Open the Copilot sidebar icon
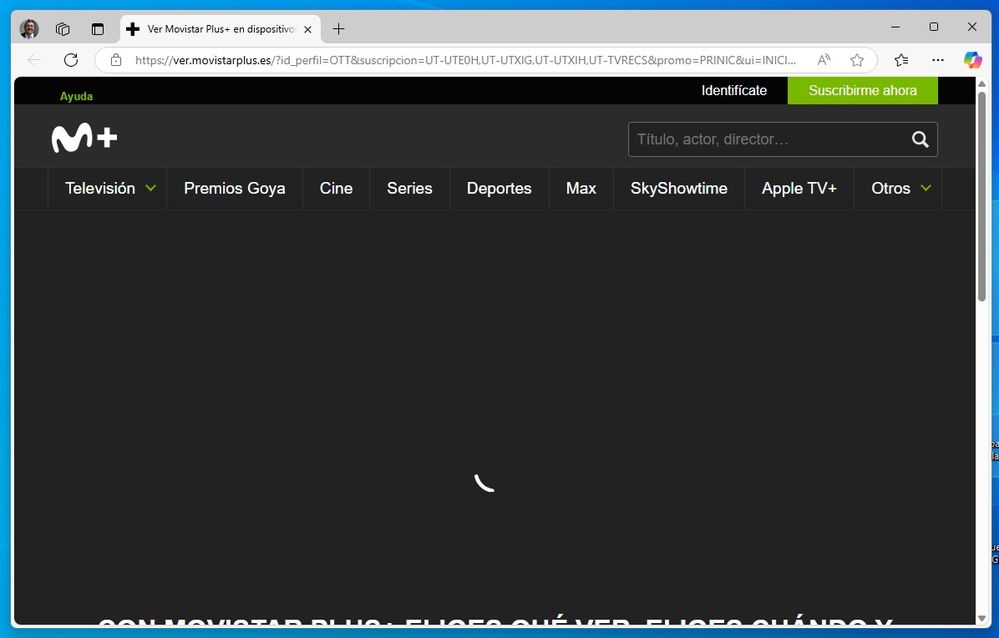 click(972, 60)
